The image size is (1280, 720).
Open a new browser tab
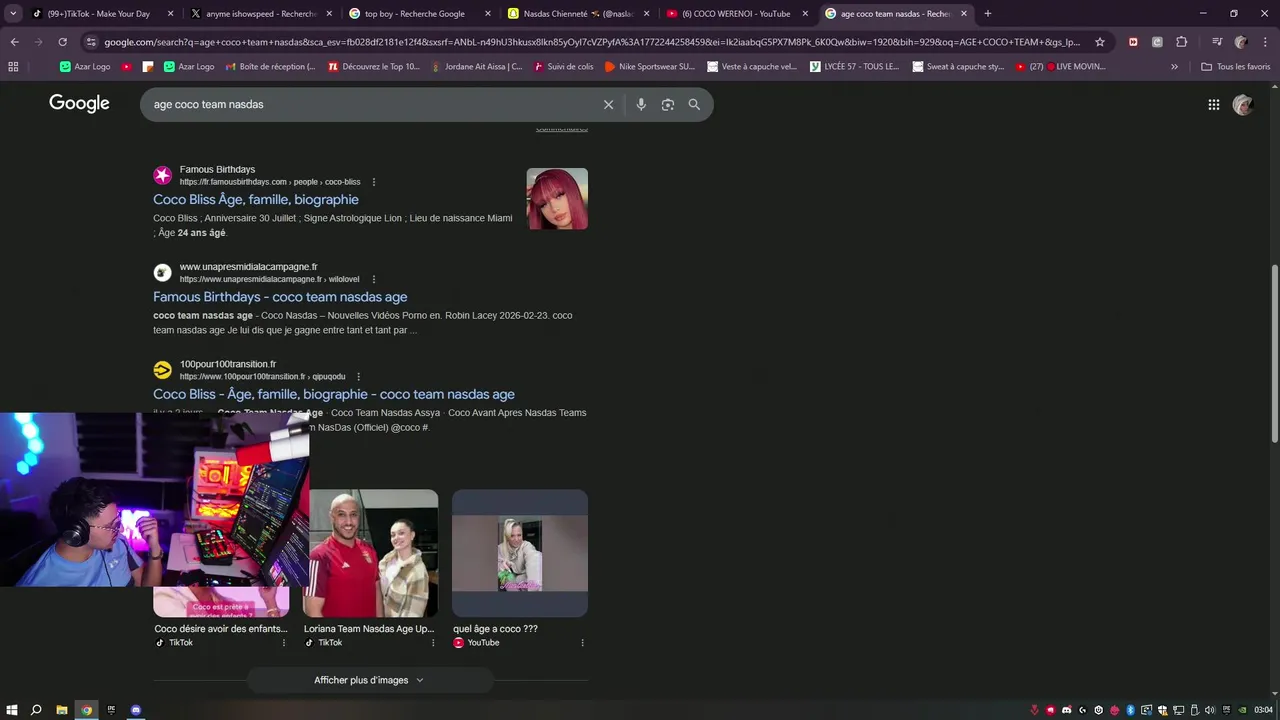[987, 14]
